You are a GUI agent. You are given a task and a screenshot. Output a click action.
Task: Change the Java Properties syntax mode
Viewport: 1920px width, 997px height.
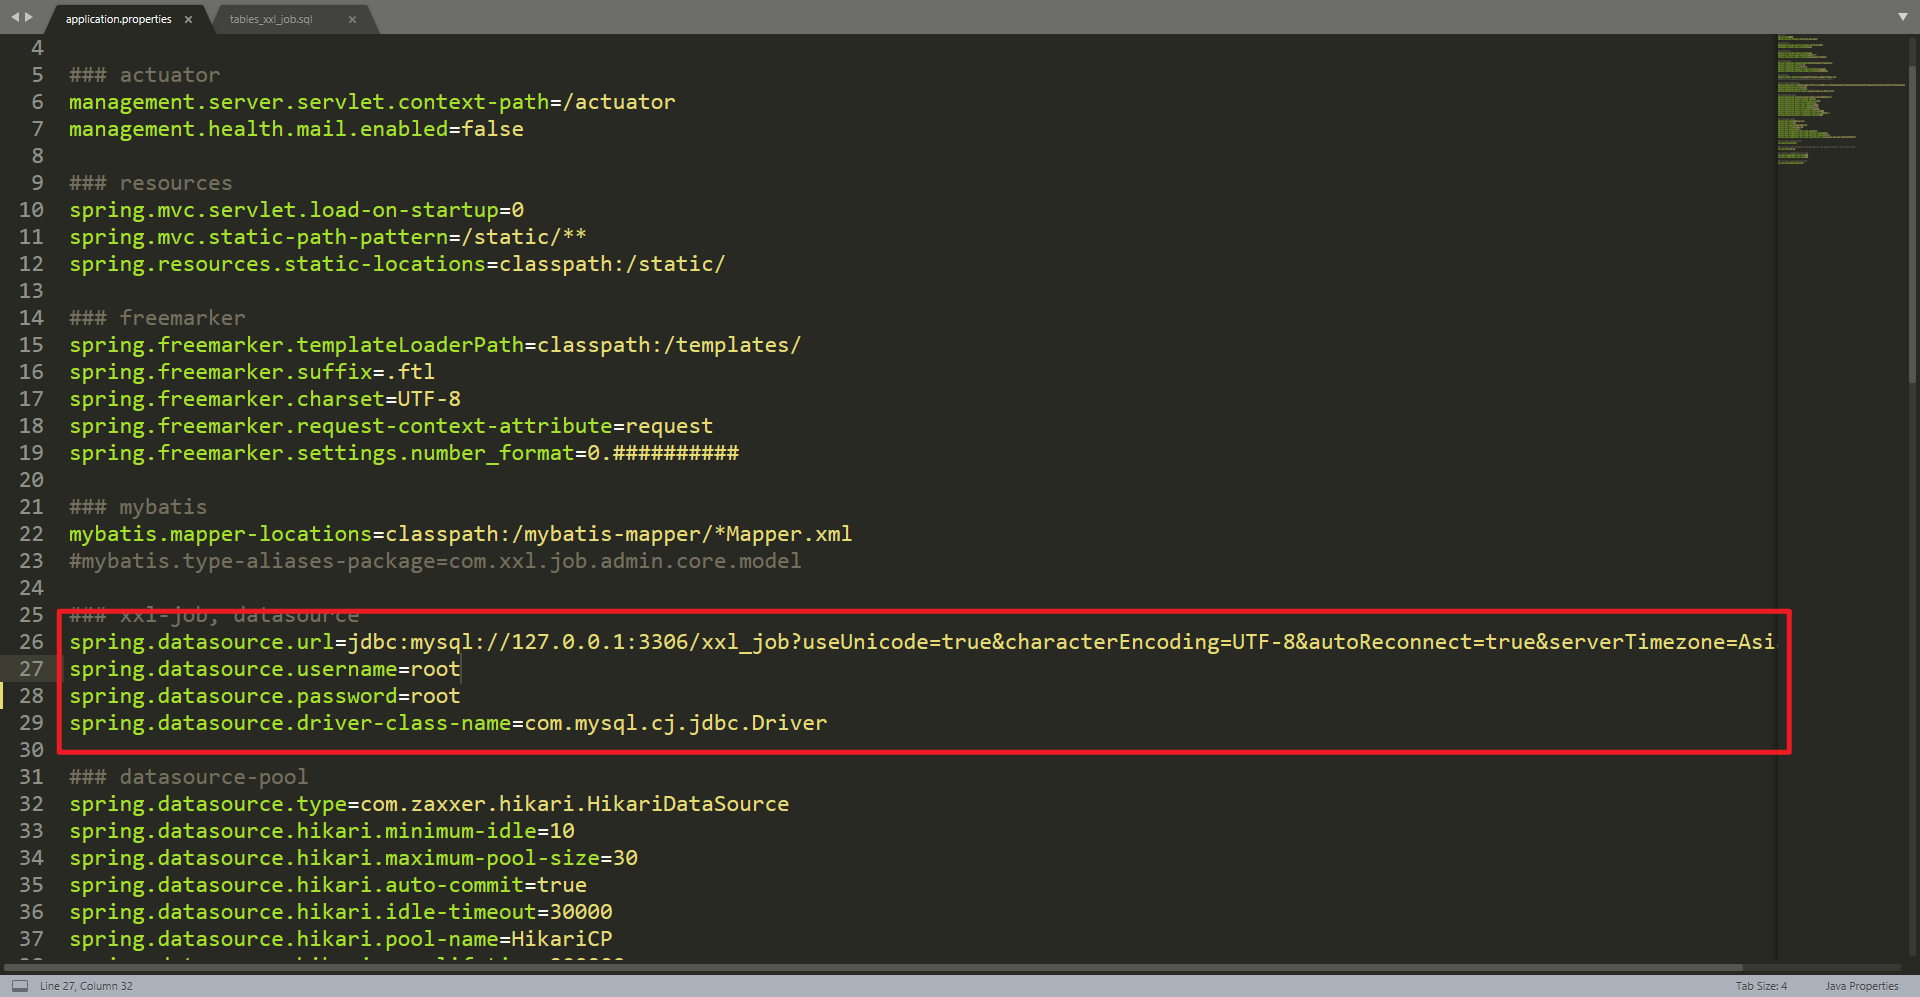[1861, 986]
